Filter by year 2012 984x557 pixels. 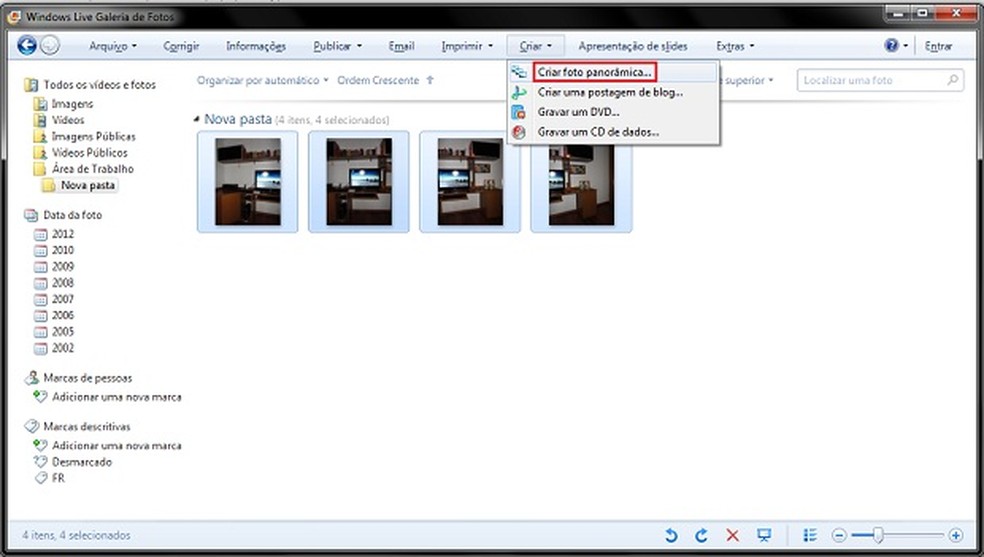[62, 234]
